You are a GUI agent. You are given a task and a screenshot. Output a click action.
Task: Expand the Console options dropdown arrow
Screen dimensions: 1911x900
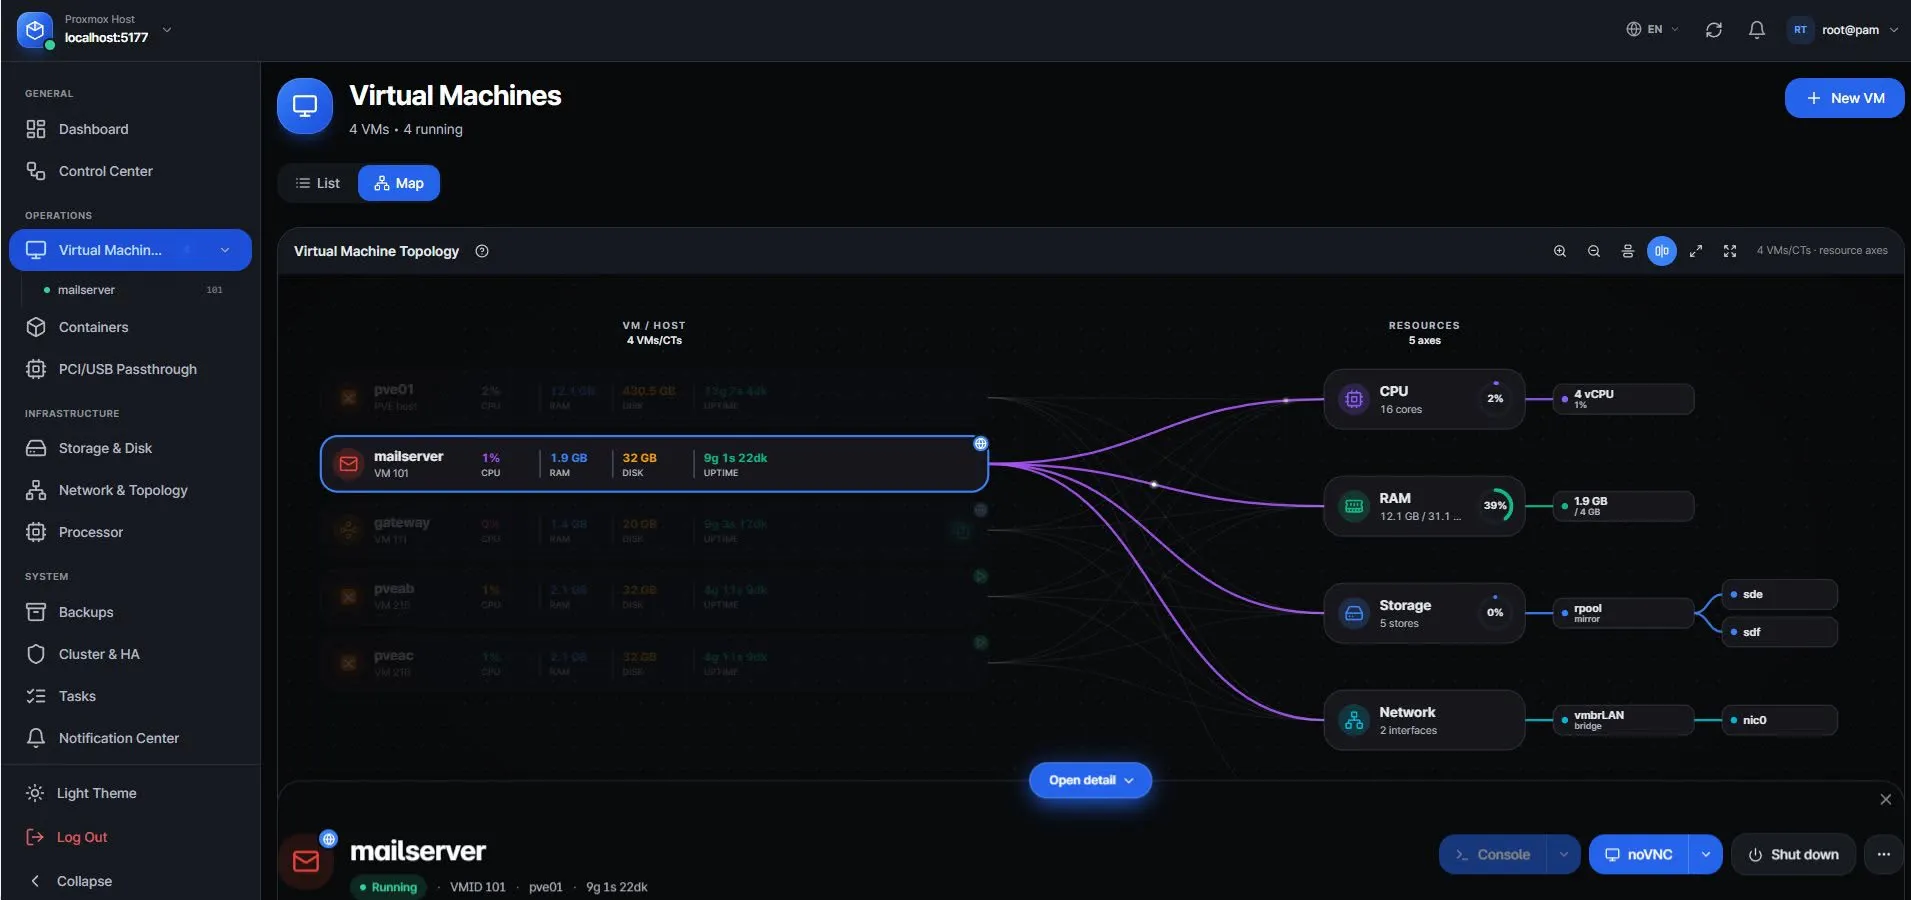point(1563,855)
